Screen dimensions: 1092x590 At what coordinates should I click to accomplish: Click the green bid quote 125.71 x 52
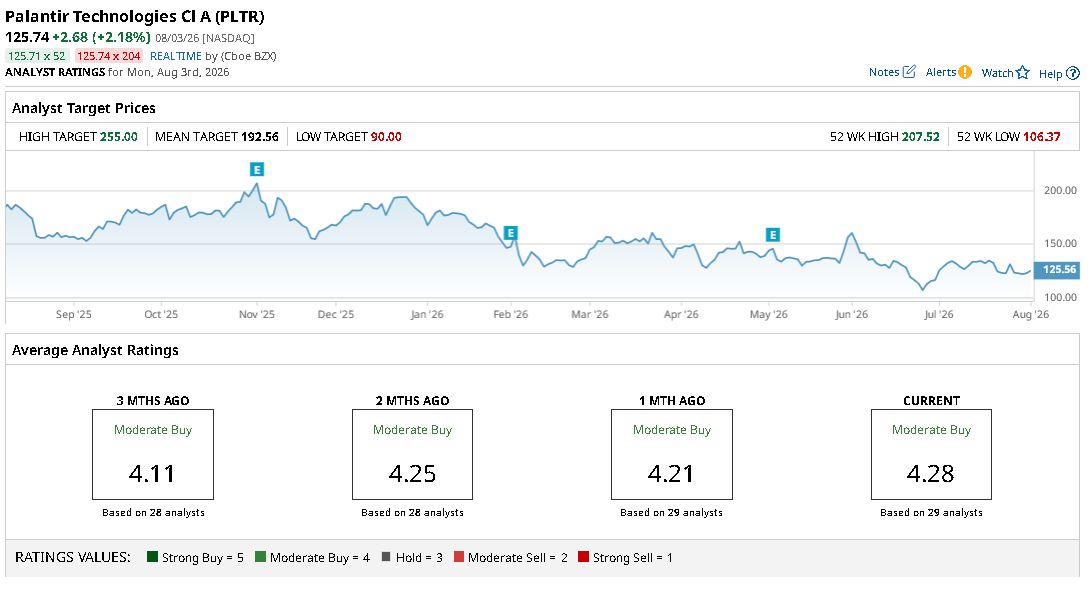tap(37, 56)
